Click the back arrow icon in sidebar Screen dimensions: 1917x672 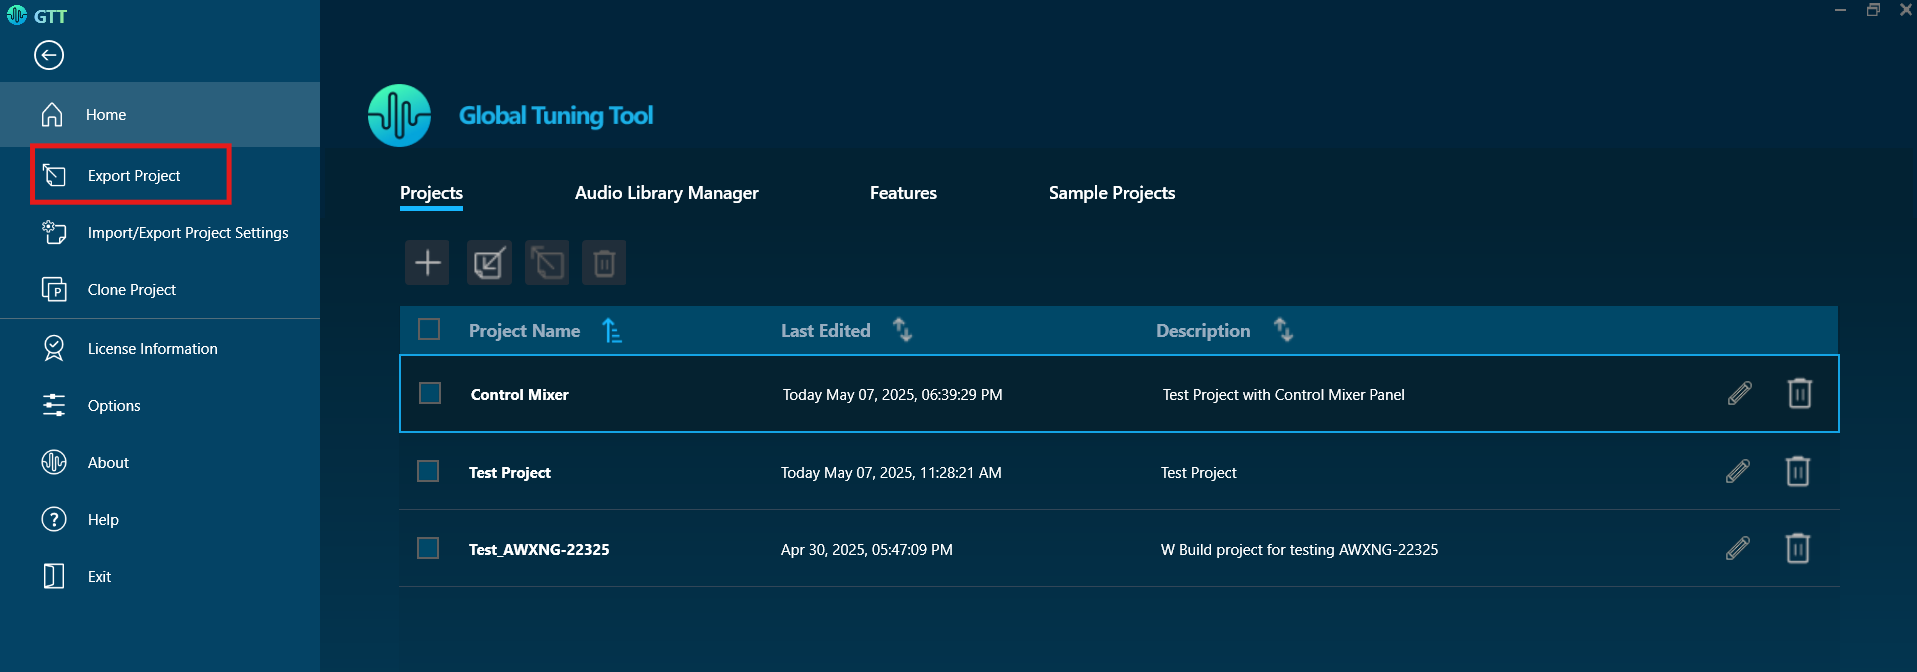point(49,55)
